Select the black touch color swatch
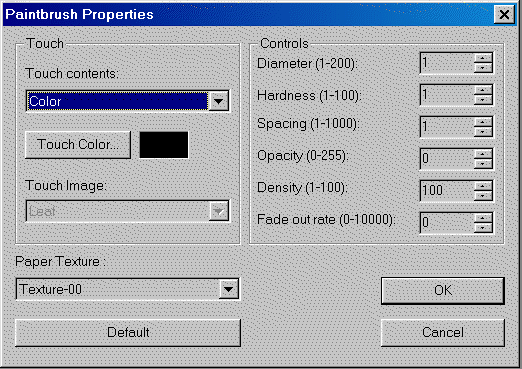522x369 pixels. (164, 145)
